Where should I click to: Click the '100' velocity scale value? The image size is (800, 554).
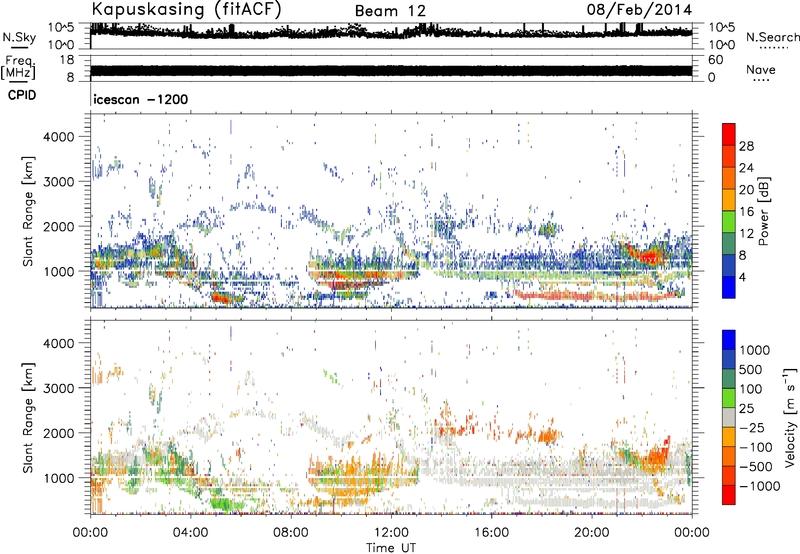click(751, 389)
